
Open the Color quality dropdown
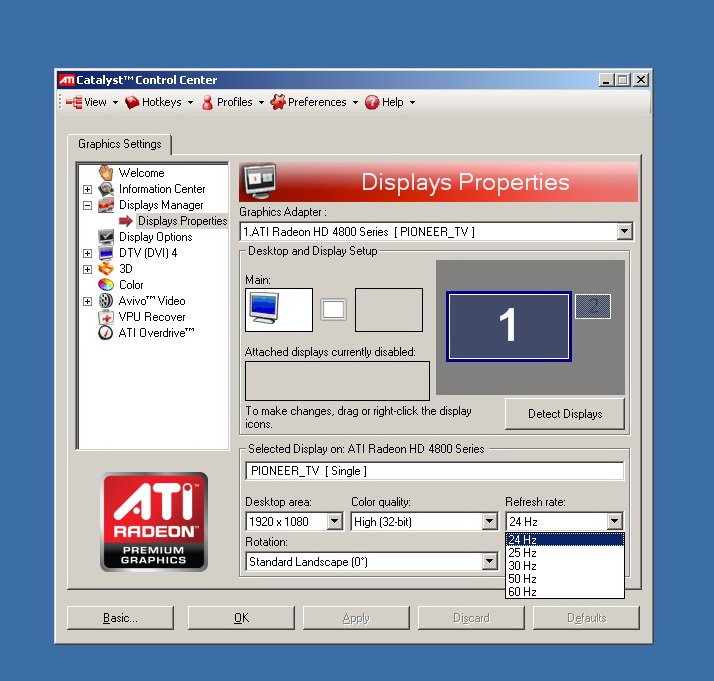[x=489, y=521]
